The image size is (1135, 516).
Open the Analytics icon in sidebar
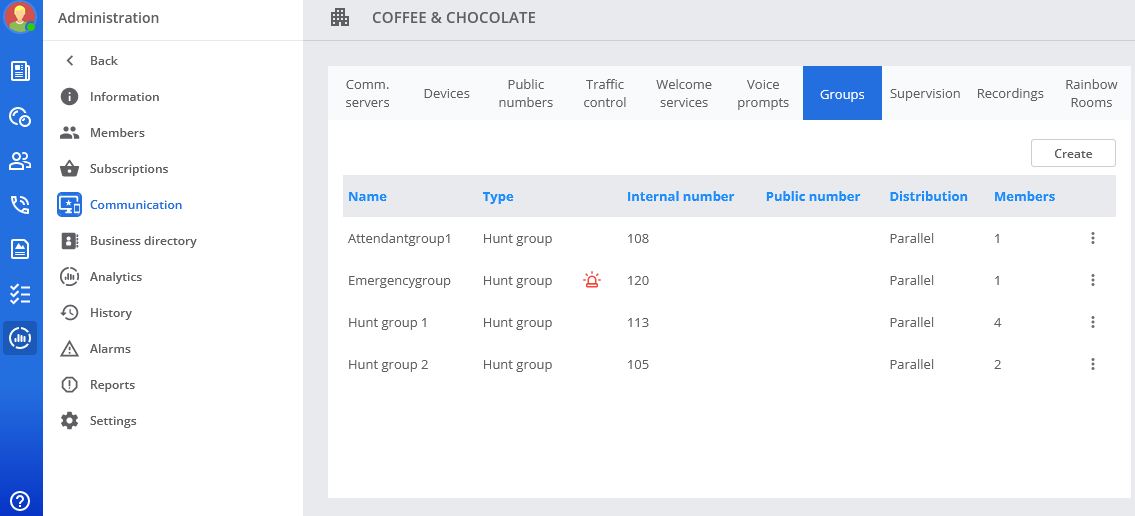[69, 277]
